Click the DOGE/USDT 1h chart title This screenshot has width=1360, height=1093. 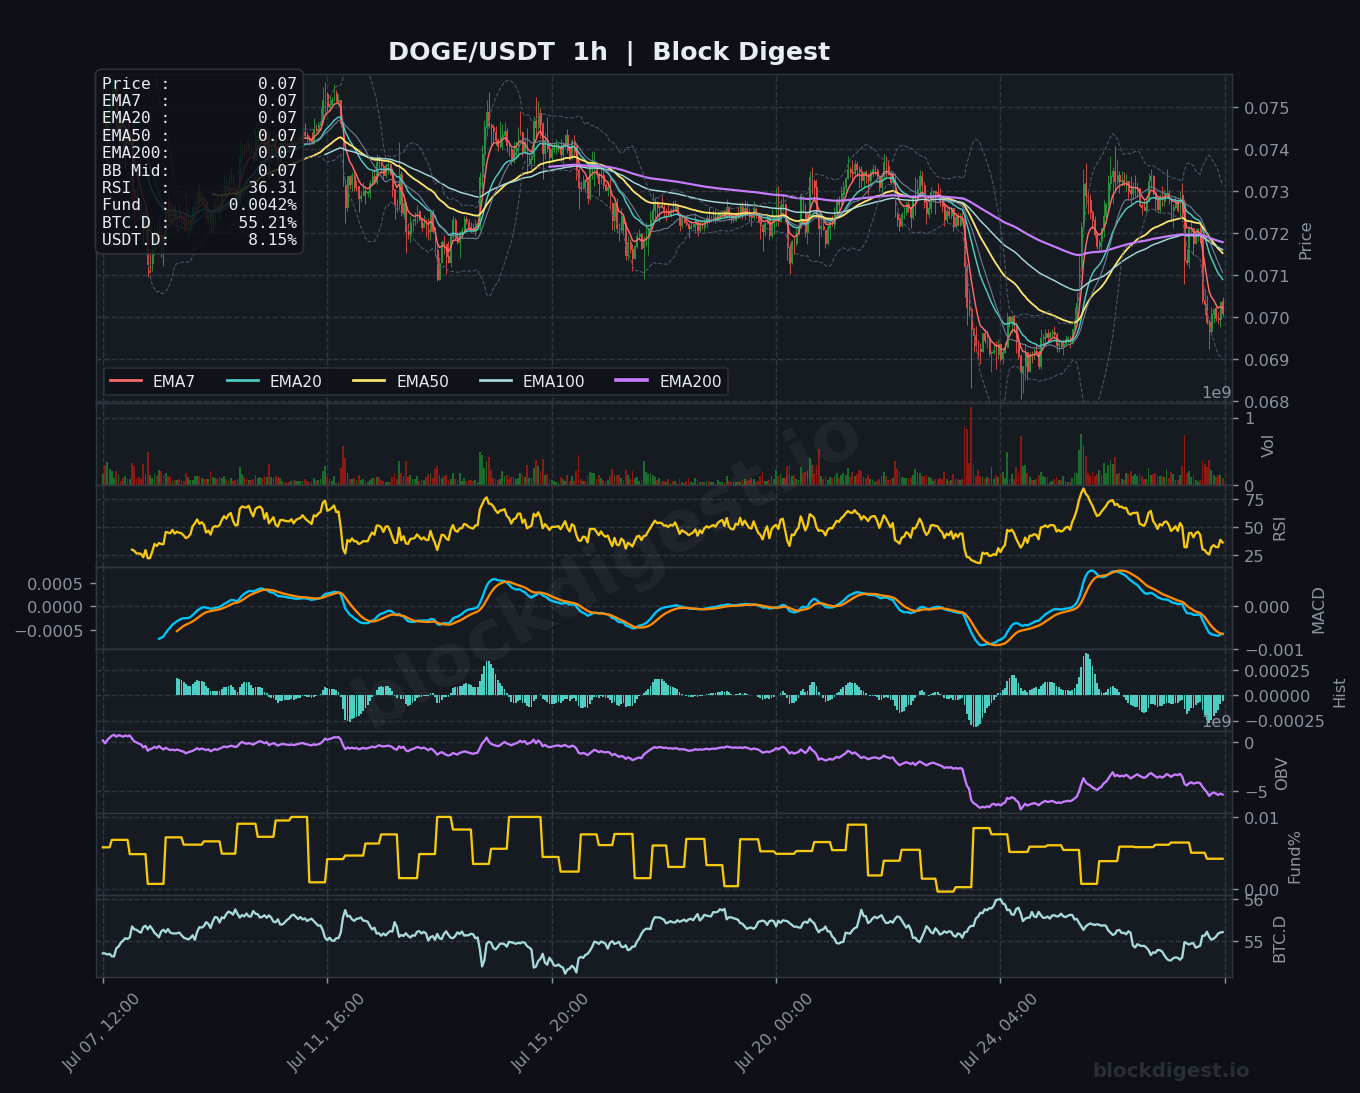point(609,52)
